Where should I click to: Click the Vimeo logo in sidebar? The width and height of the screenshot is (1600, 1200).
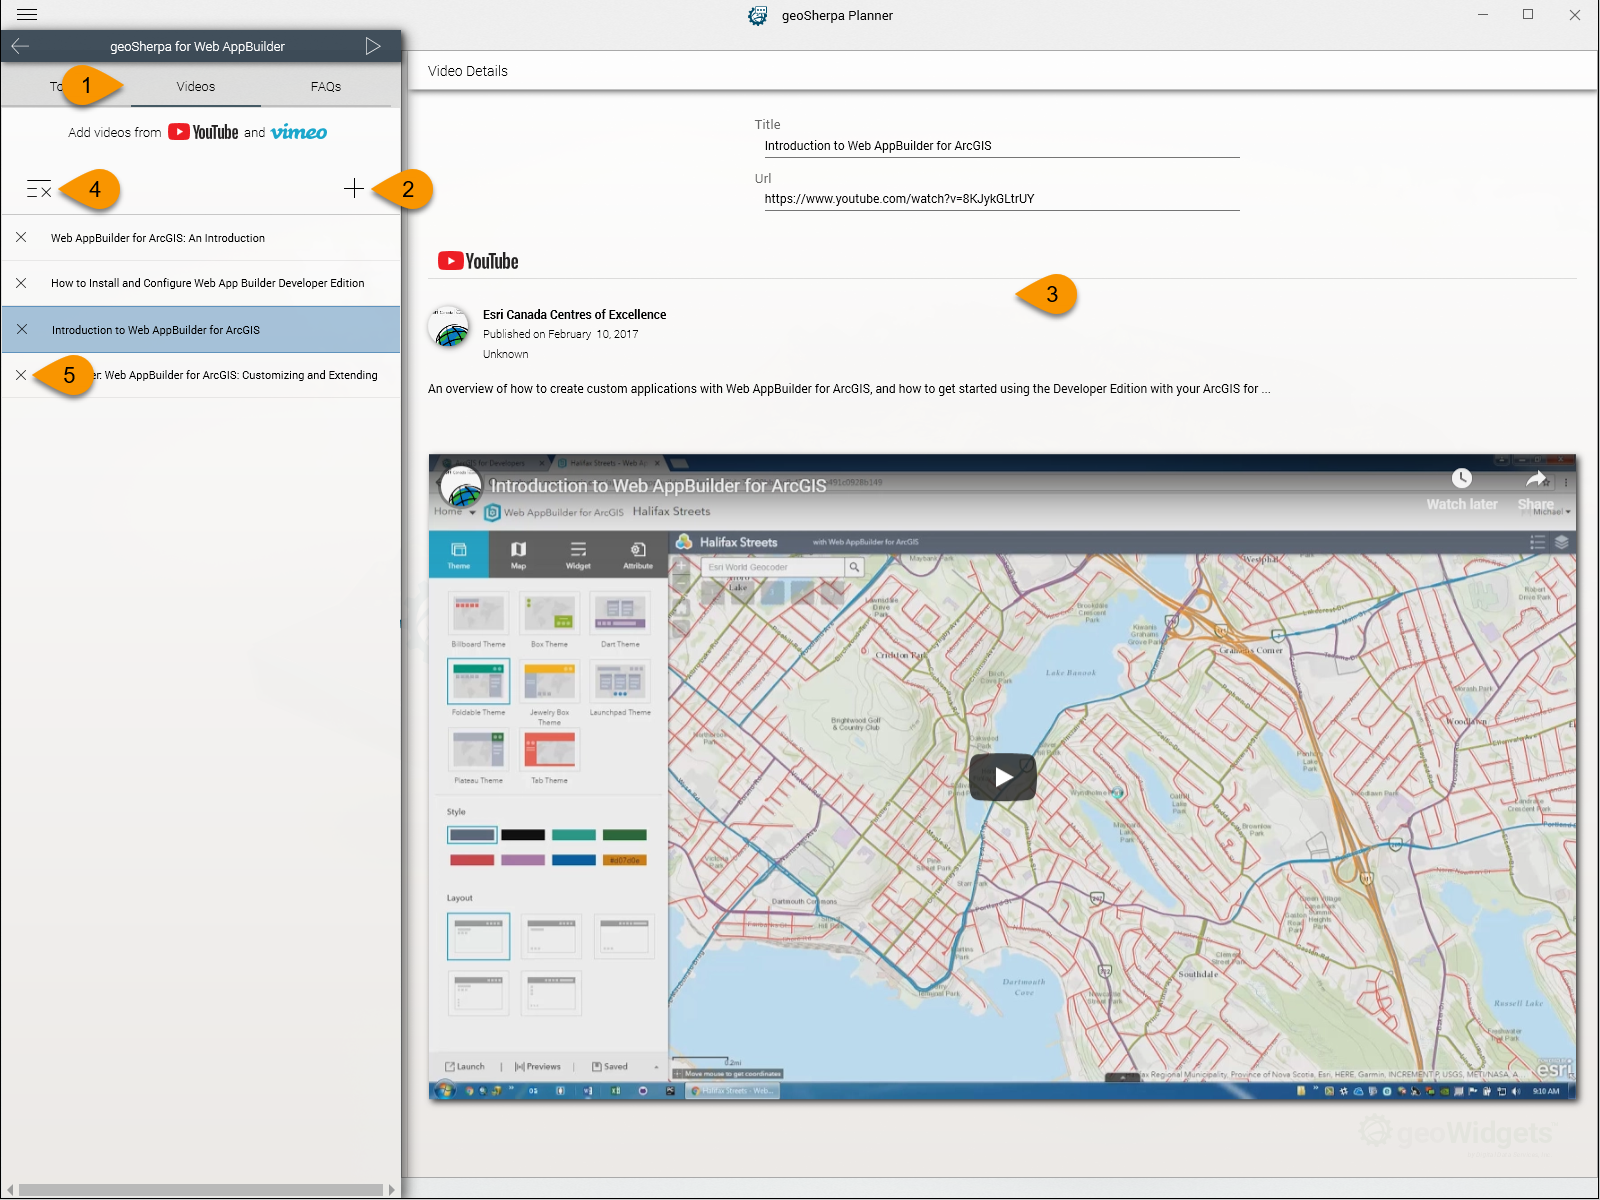(x=299, y=132)
